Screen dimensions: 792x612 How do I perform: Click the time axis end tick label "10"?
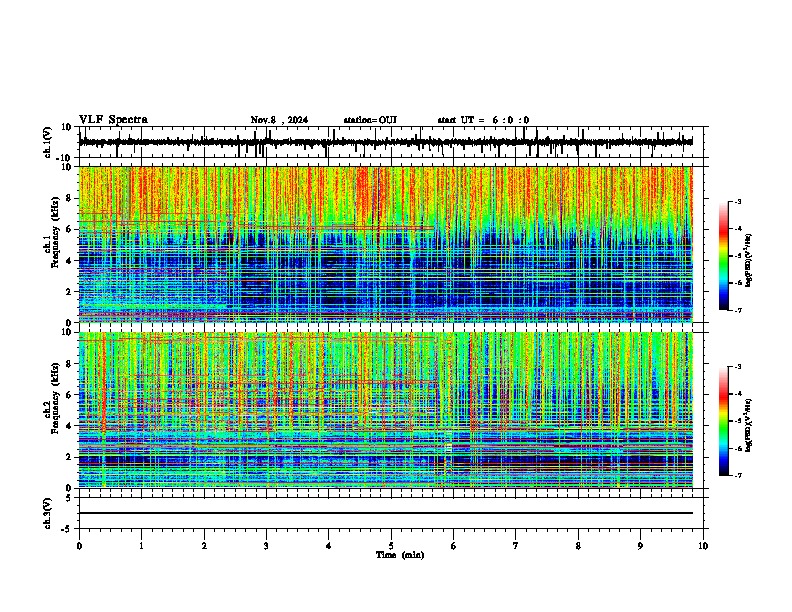click(703, 546)
